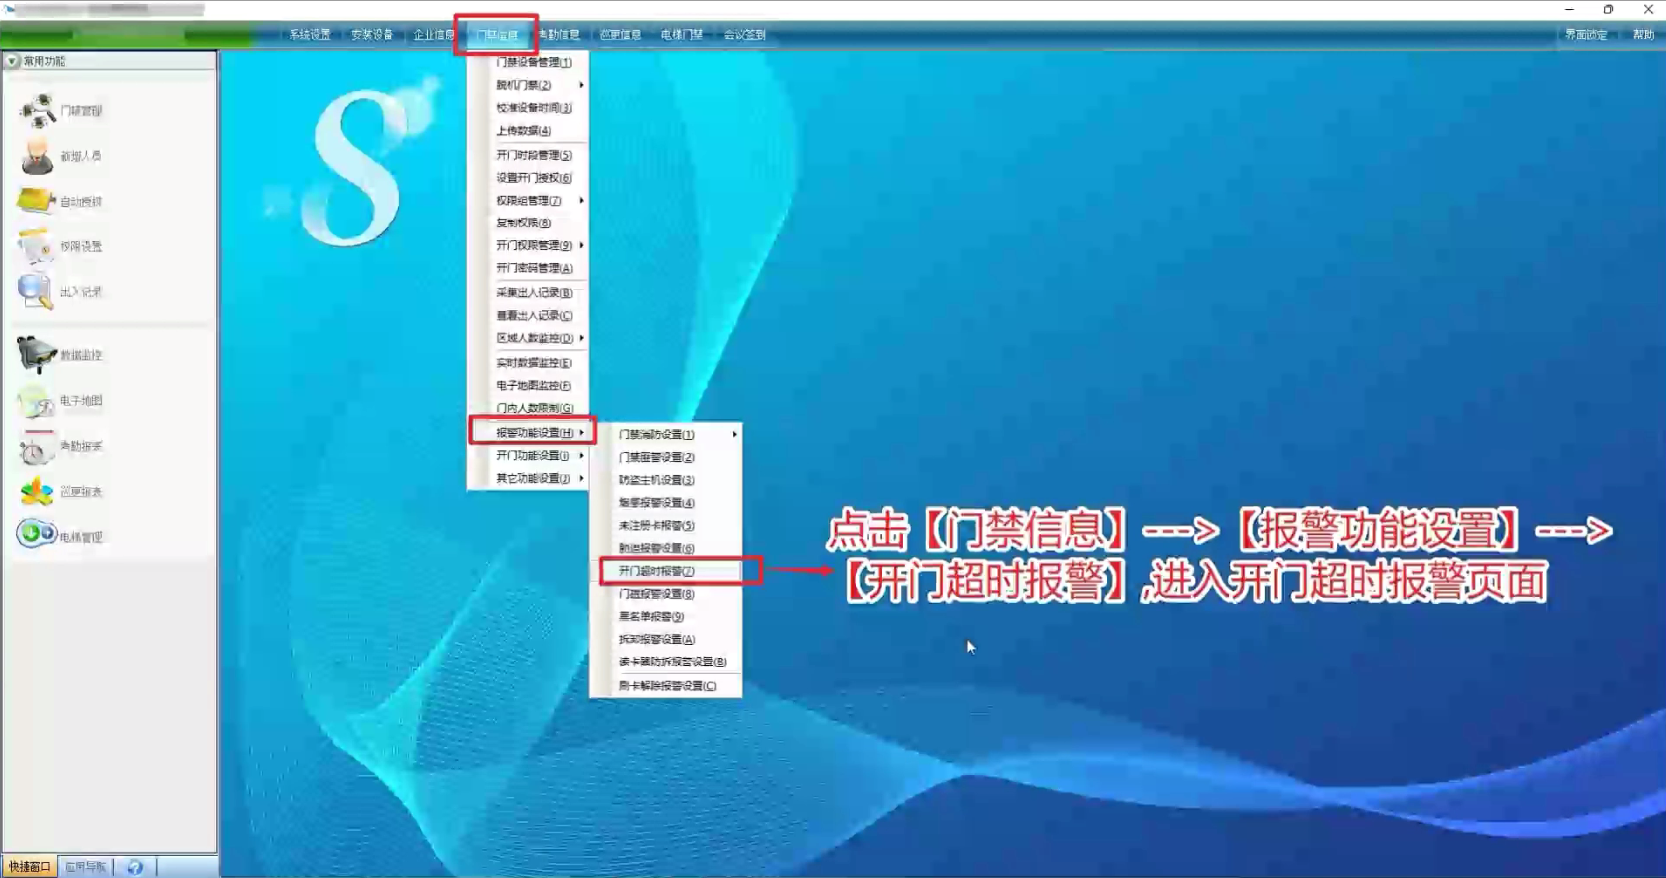Open the 数据监控 camera icon

point(36,355)
